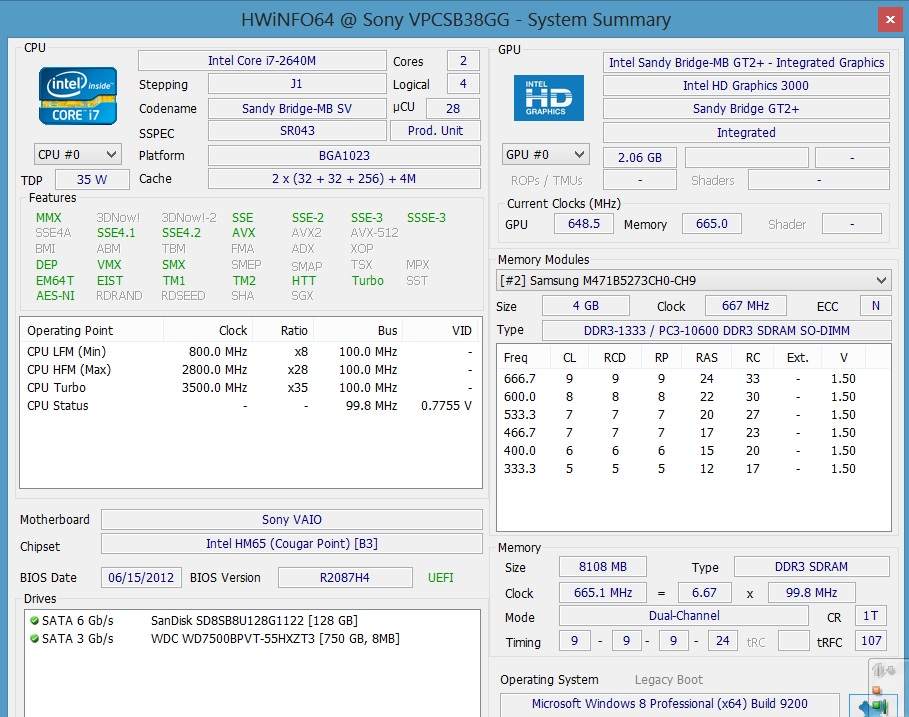Select the SanDisk SD8SB8U128G1122 drive entry
The height and width of the screenshot is (717, 909).
click(x=254, y=621)
